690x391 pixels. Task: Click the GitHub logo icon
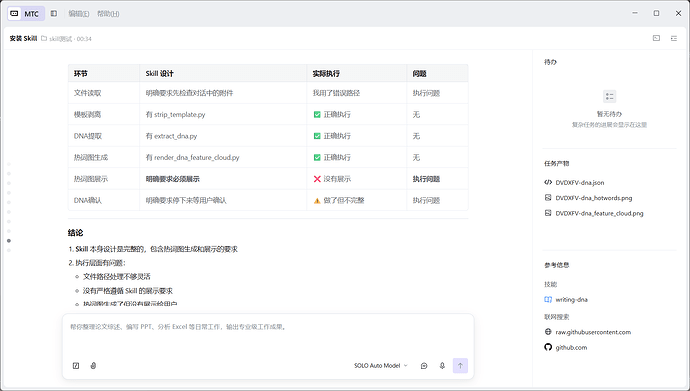pos(548,347)
